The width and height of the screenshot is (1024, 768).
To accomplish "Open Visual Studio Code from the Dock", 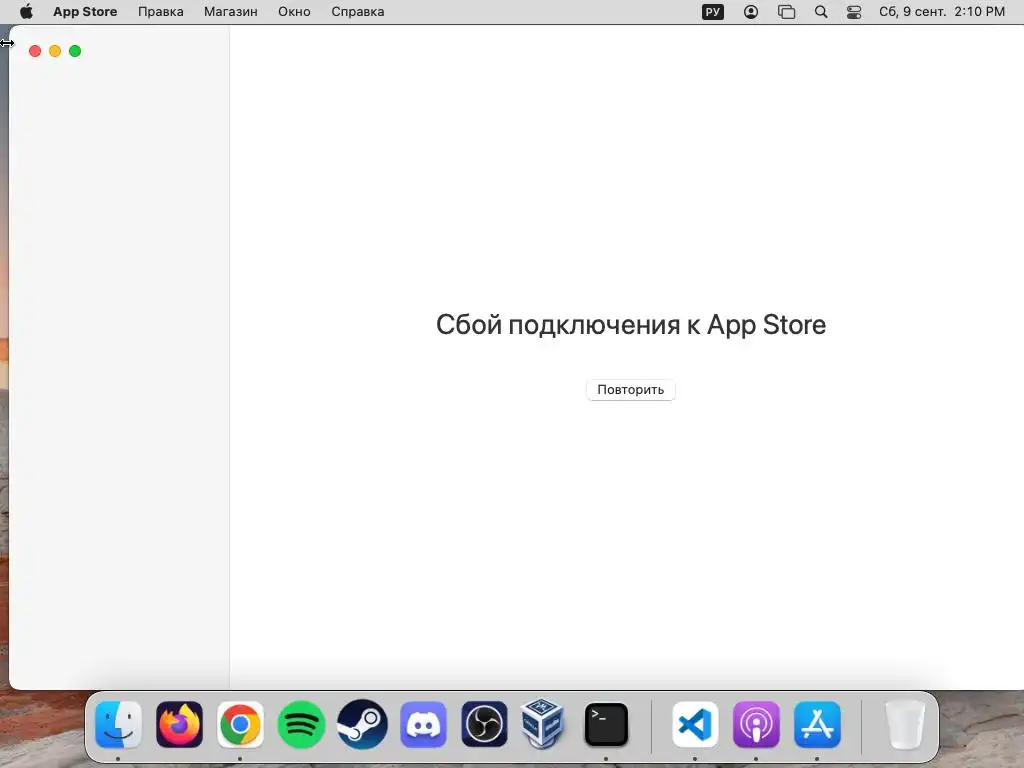I will (x=695, y=724).
